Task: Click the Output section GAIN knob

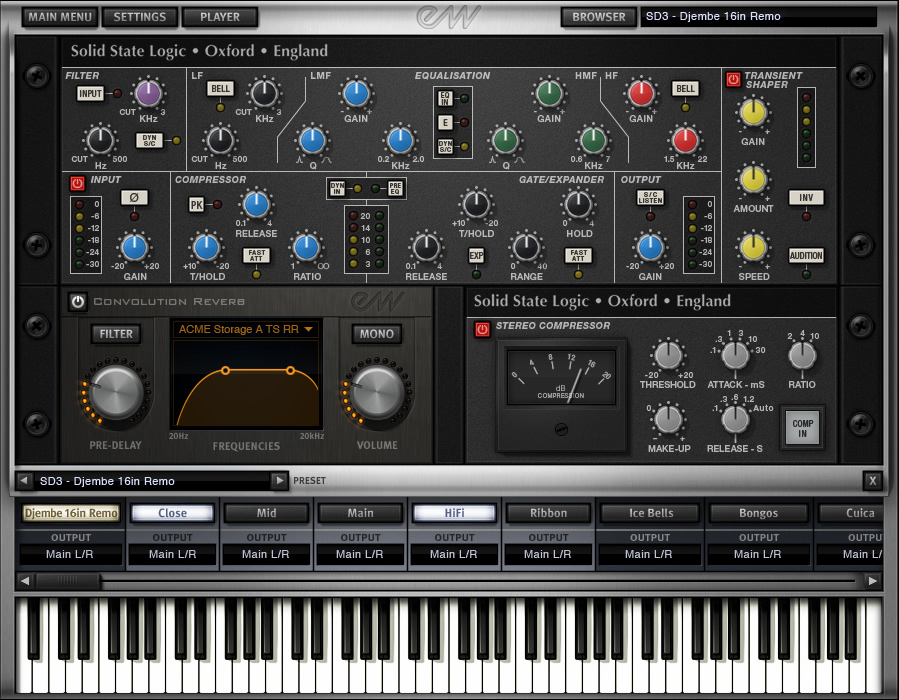Action: (650, 247)
